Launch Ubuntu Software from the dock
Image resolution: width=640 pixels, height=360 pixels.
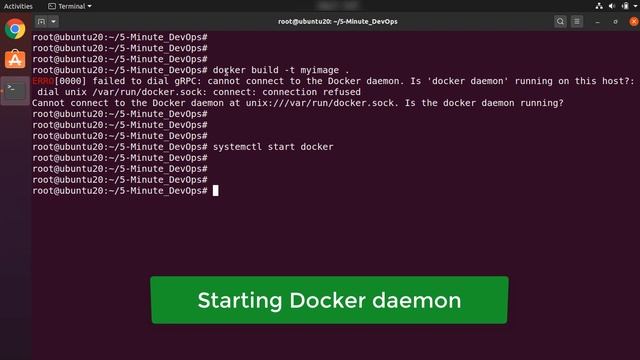(15, 59)
